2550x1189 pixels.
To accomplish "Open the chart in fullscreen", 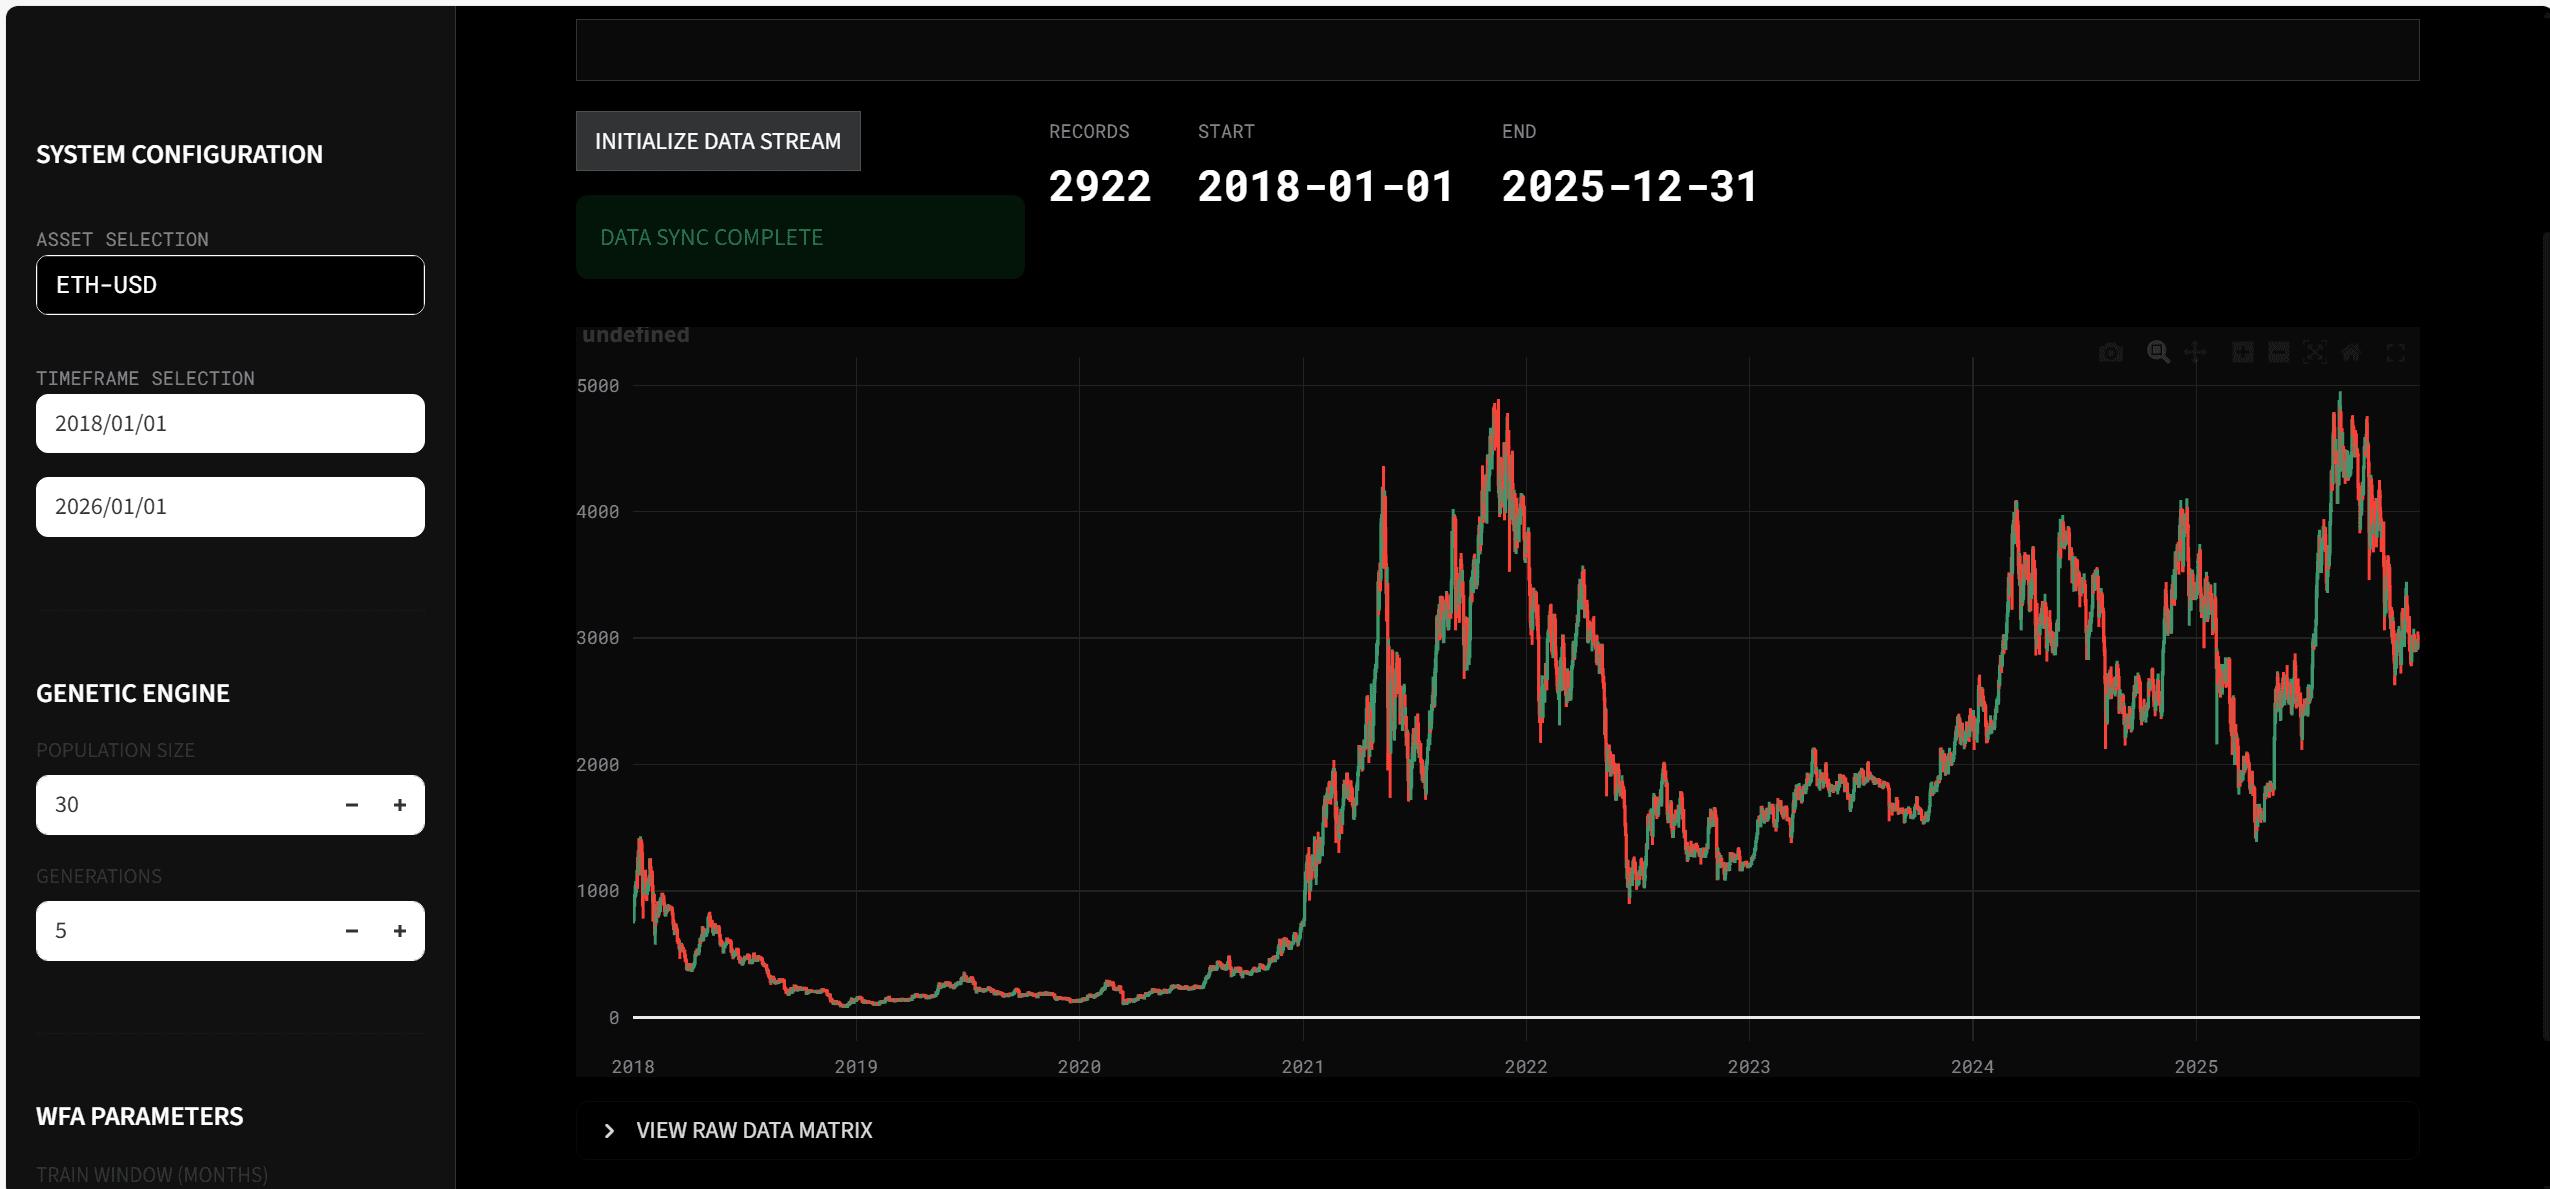I will pos(2395,353).
